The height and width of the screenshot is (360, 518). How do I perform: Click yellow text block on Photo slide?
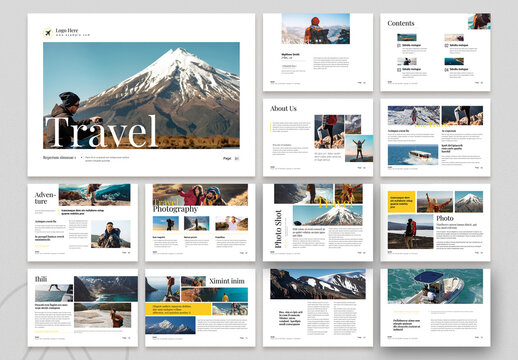pos(402,202)
